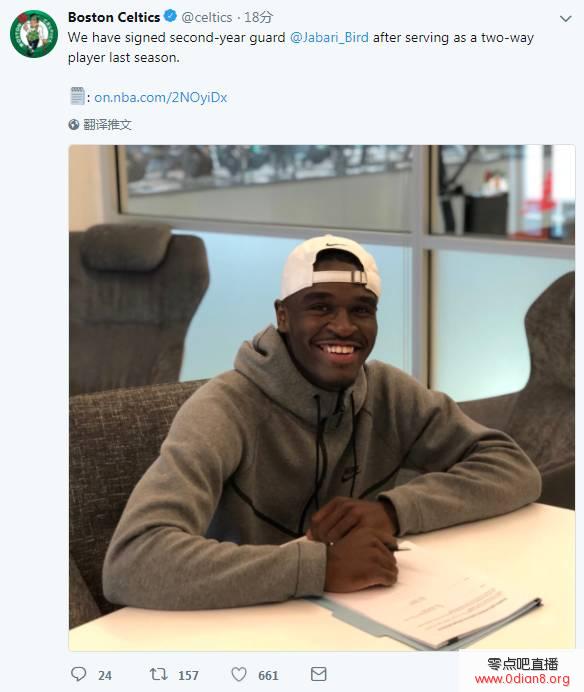The height and width of the screenshot is (692, 584).
Task: Like the tweet with heart icon
Action: click(239, 674)
